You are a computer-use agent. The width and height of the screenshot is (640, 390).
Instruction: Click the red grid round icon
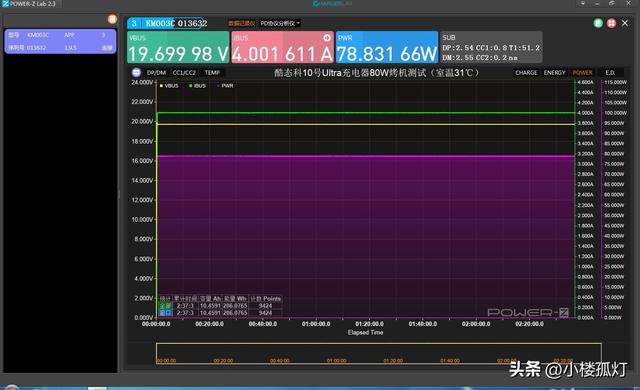611,23
